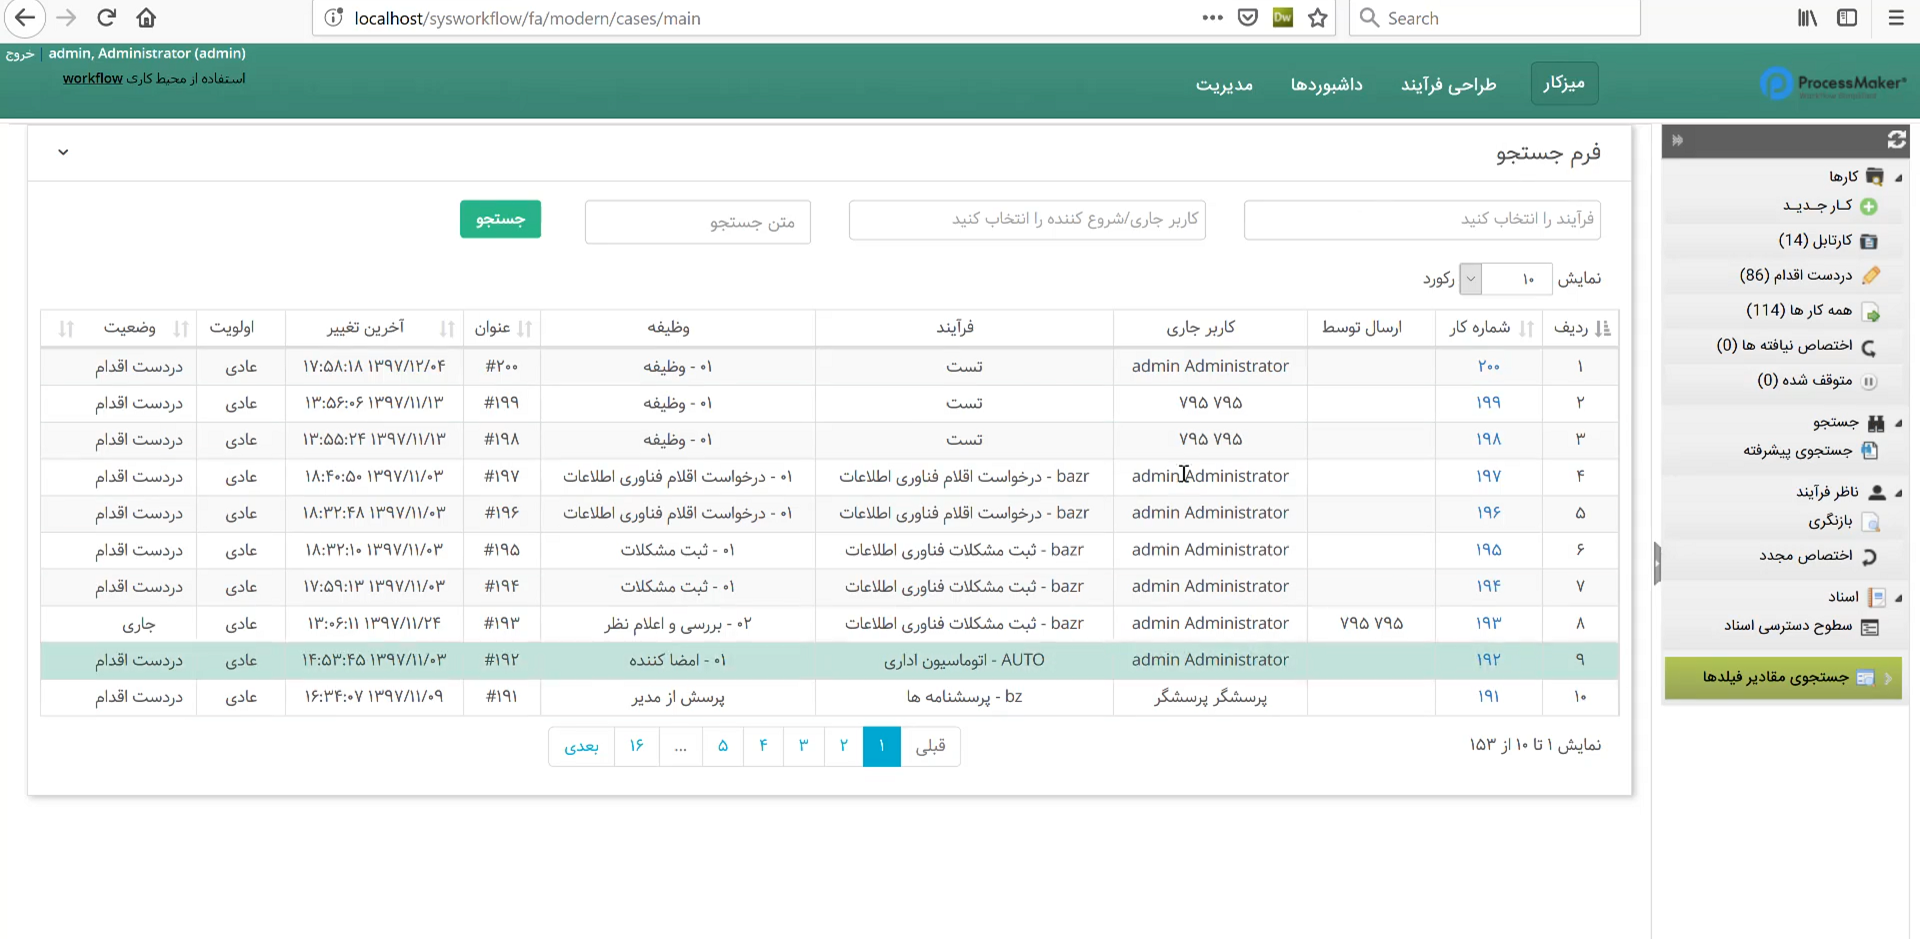Image resolution: width=1920 pixels, height=939 pixels.
Task: Click the ProcessMaker logo
Action: (1833, 83)
